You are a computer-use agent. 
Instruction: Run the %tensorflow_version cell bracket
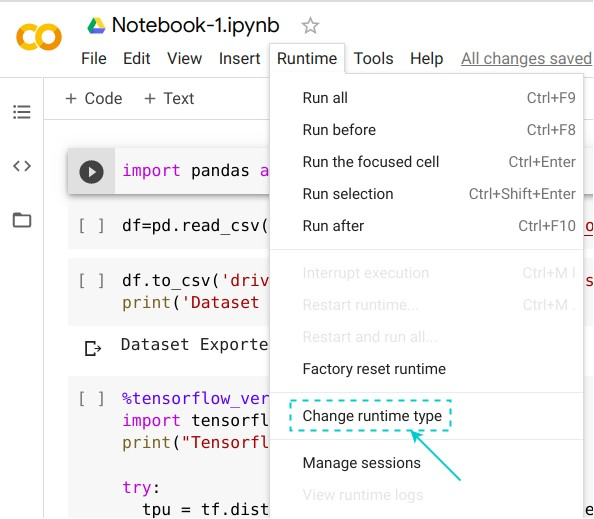(91, 399)
